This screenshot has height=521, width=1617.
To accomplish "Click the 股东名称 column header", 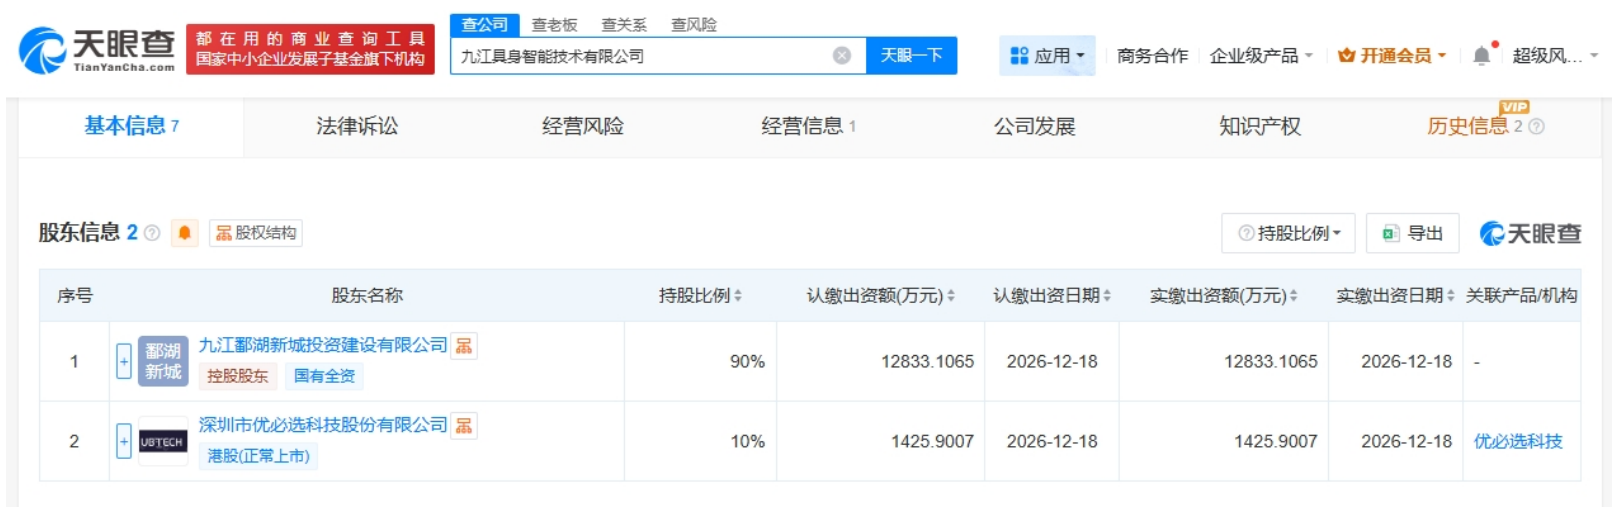I will click(x=367, y=296).
